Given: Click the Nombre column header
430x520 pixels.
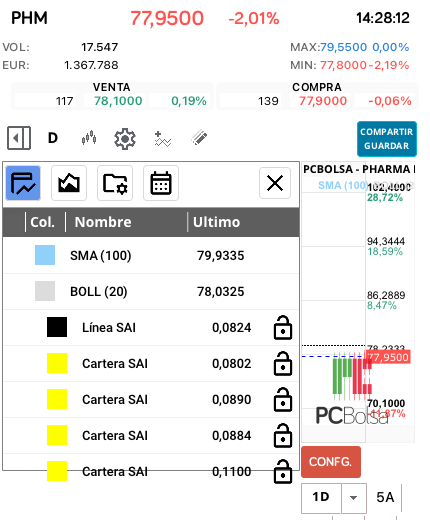Looking at the screenshot, I should (103, 222).
